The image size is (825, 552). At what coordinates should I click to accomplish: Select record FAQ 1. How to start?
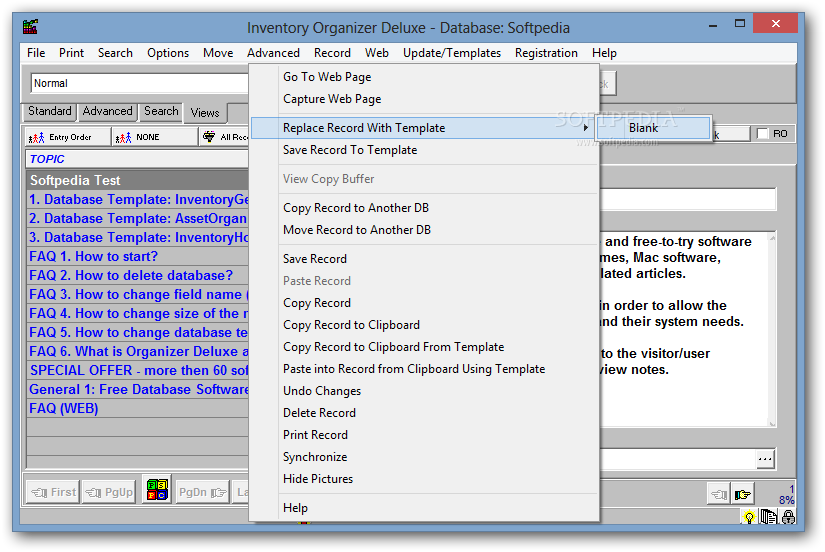(137, 256)
